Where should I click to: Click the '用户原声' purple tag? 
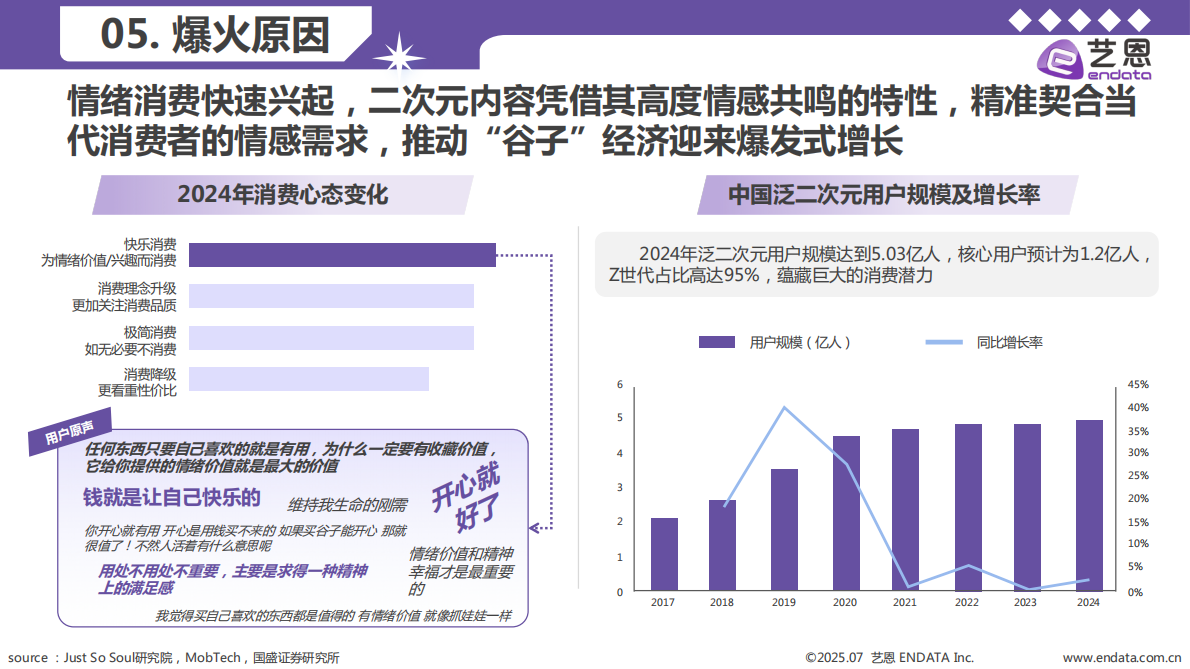(x=70, y=432)
